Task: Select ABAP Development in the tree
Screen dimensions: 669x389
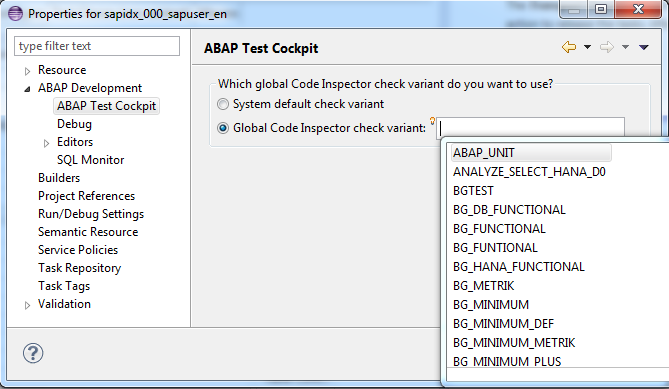Action: (90, 88)
